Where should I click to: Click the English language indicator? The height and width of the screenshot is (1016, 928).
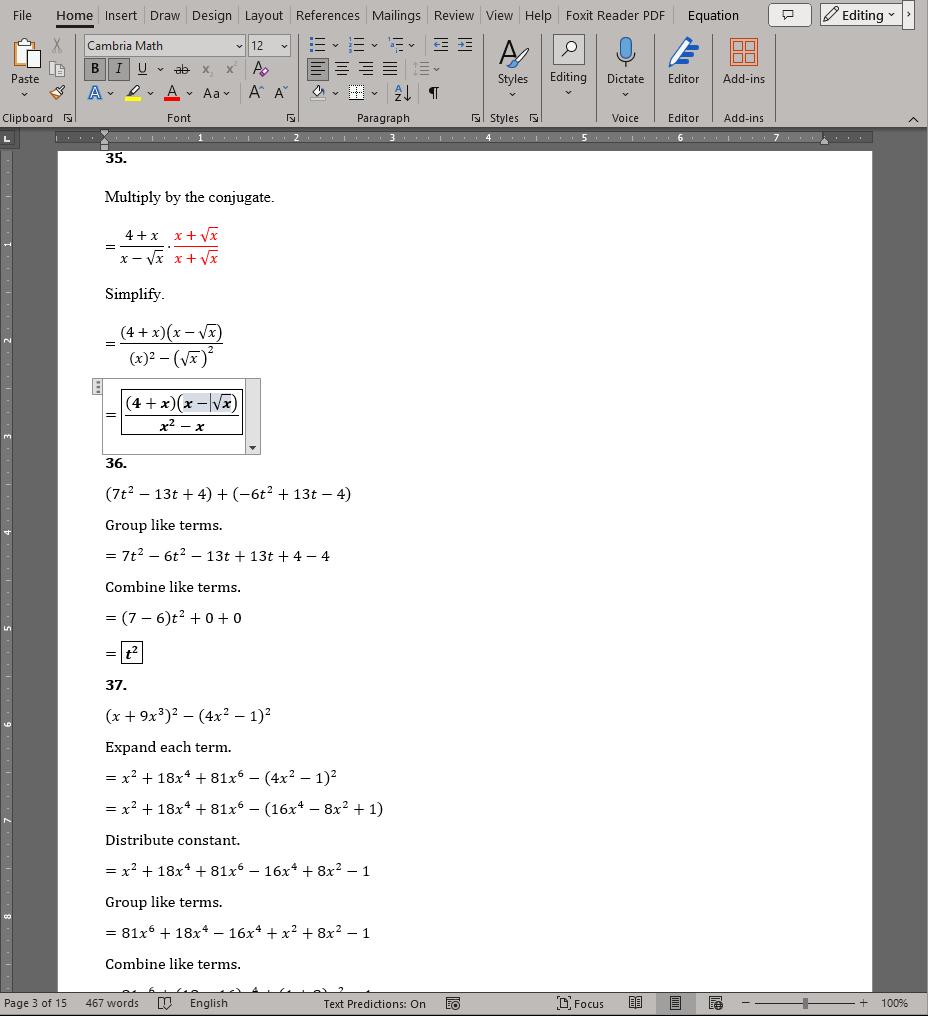click(x=209, y=1003)
